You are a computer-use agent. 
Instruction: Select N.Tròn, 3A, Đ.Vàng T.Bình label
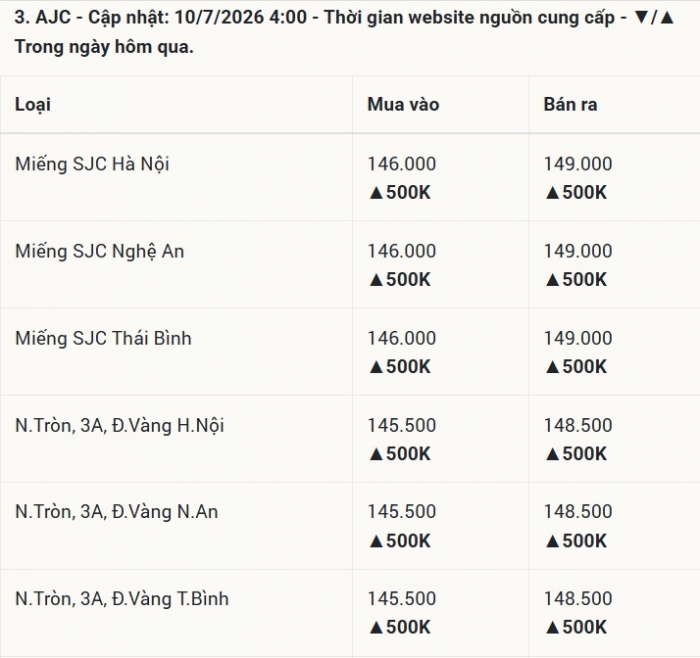(x=122, y=599)
